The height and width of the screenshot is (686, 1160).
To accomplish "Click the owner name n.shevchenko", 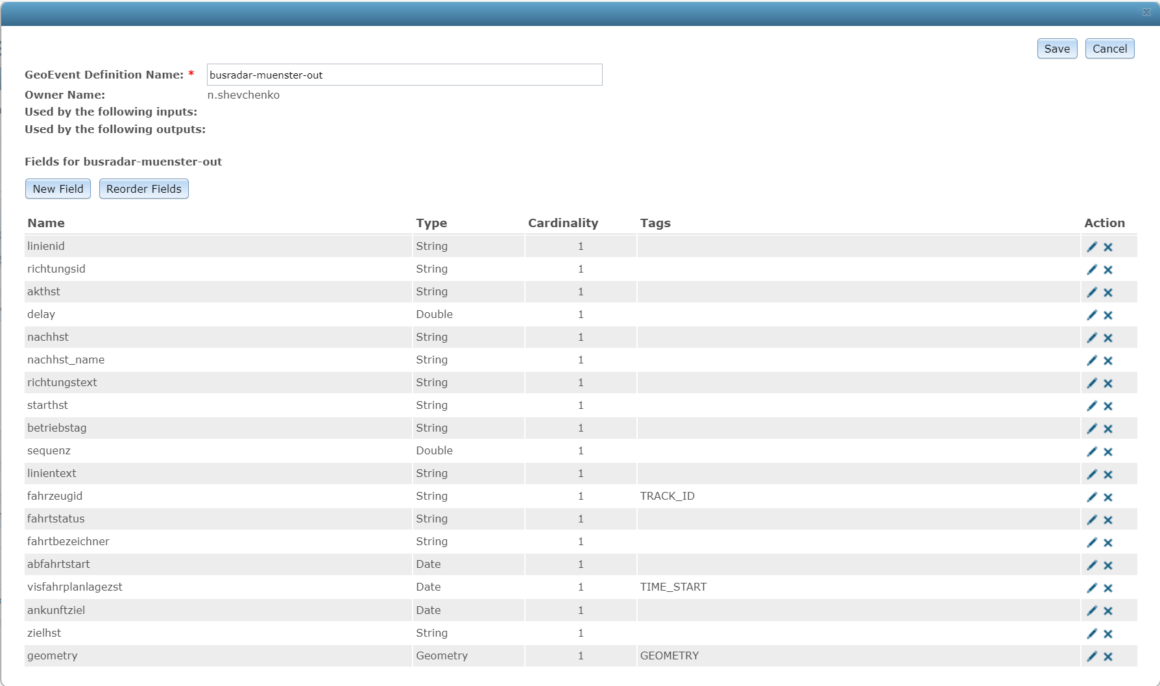I will pos(243,95).
